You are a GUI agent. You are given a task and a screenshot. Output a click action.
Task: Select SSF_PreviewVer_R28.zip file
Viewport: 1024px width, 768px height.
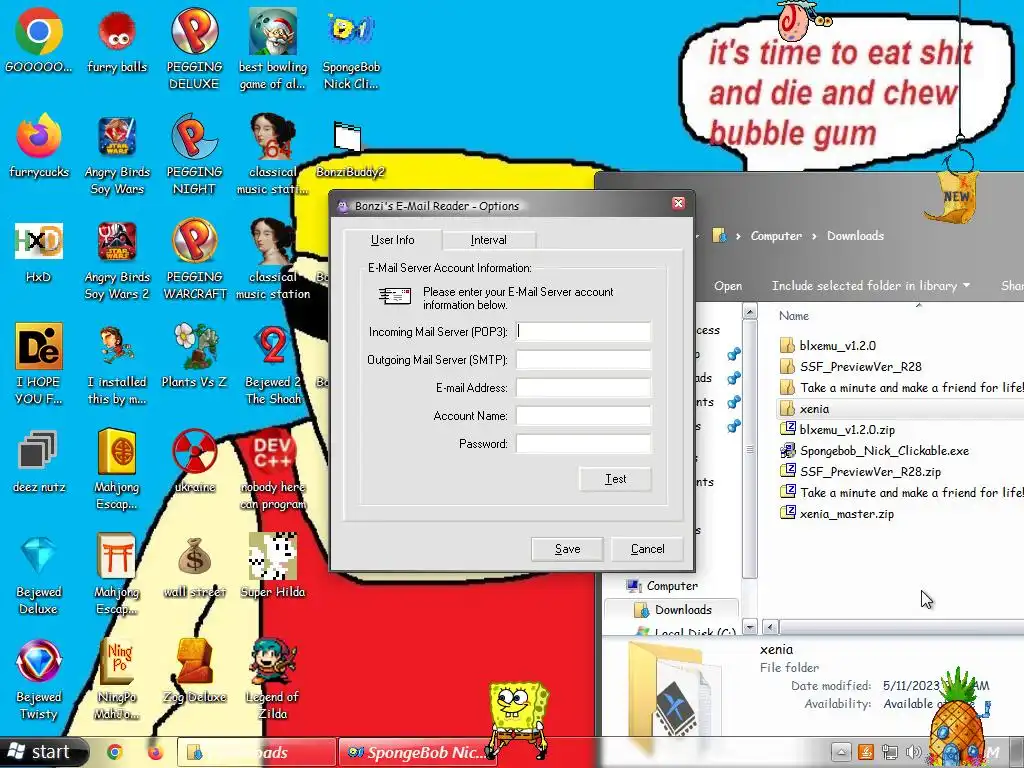pyautogui.click(x=860, y=472)
